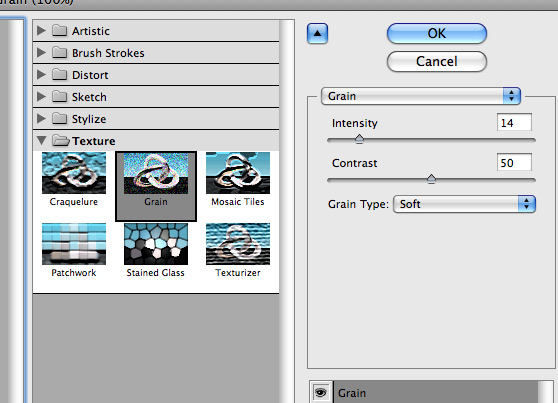
Task: Click the Intensity slider handle
Action: coord(359,139)
